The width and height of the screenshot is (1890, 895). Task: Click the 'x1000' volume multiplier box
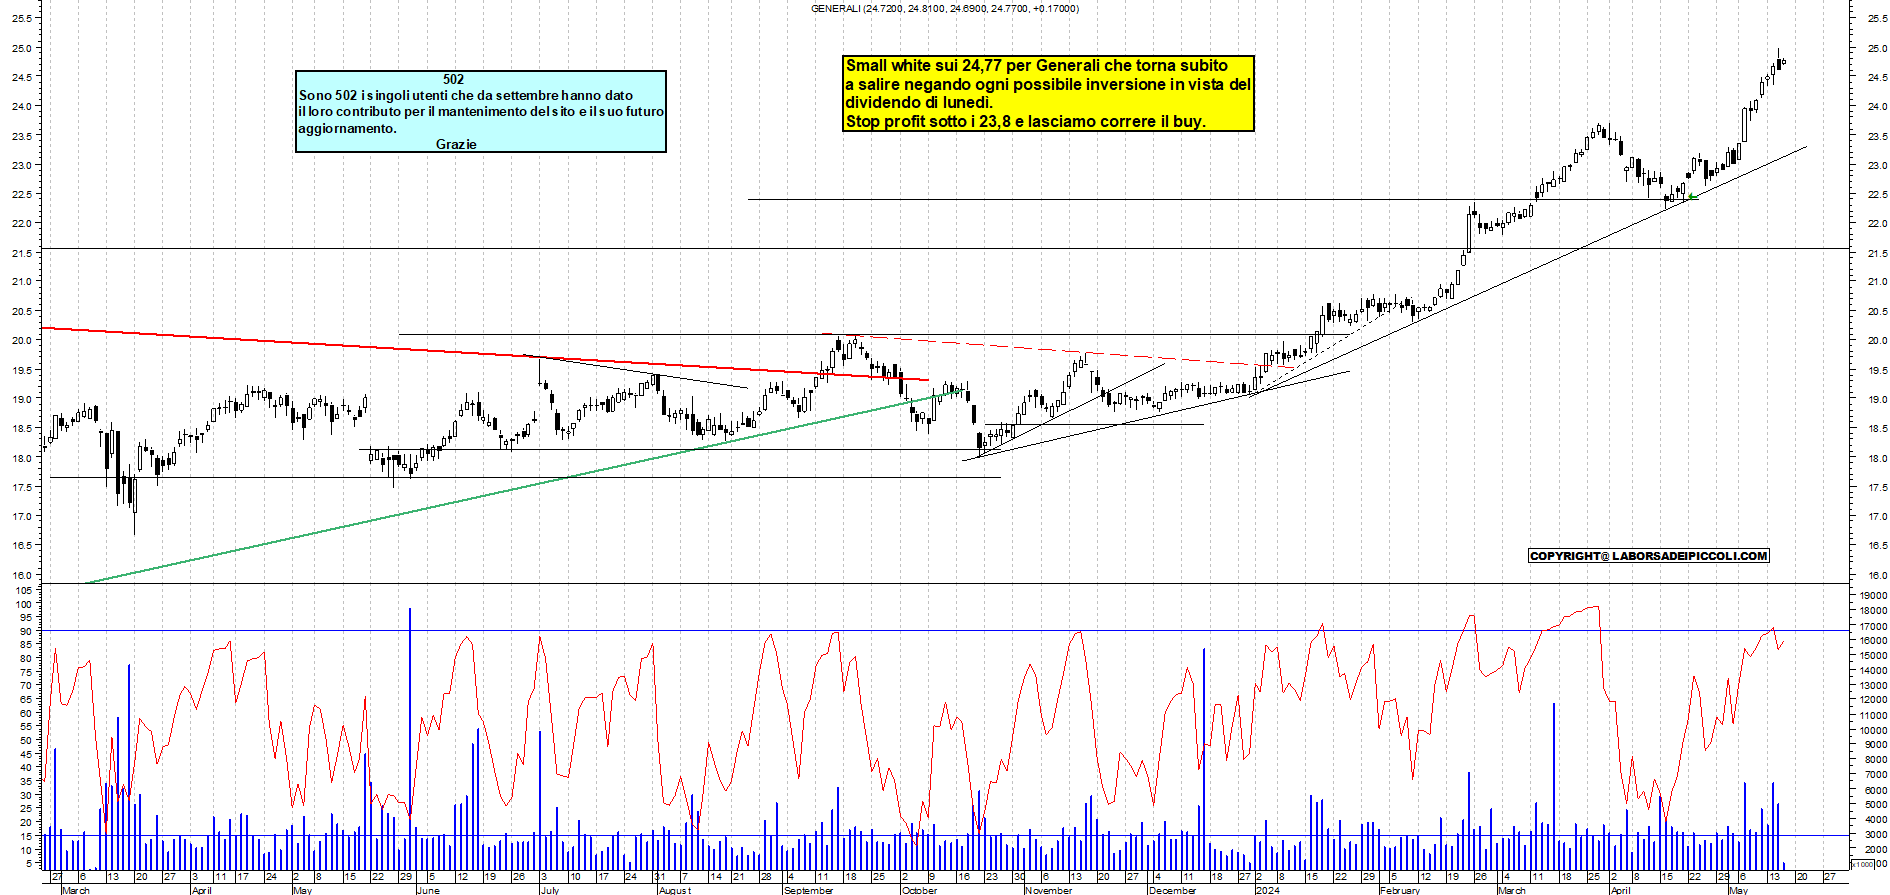tap(1863, 864)
